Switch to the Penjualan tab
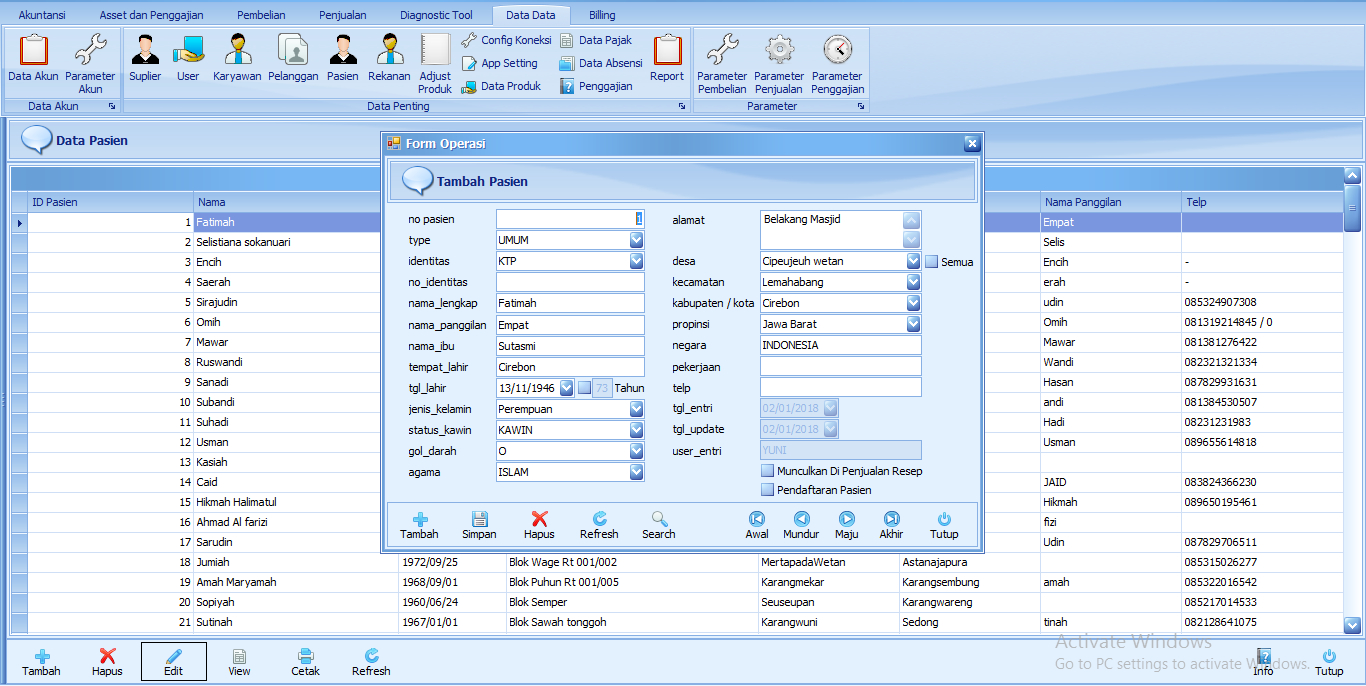This screenshot has height=686, width=1366. pyautogui.click(x=342, y=15)
